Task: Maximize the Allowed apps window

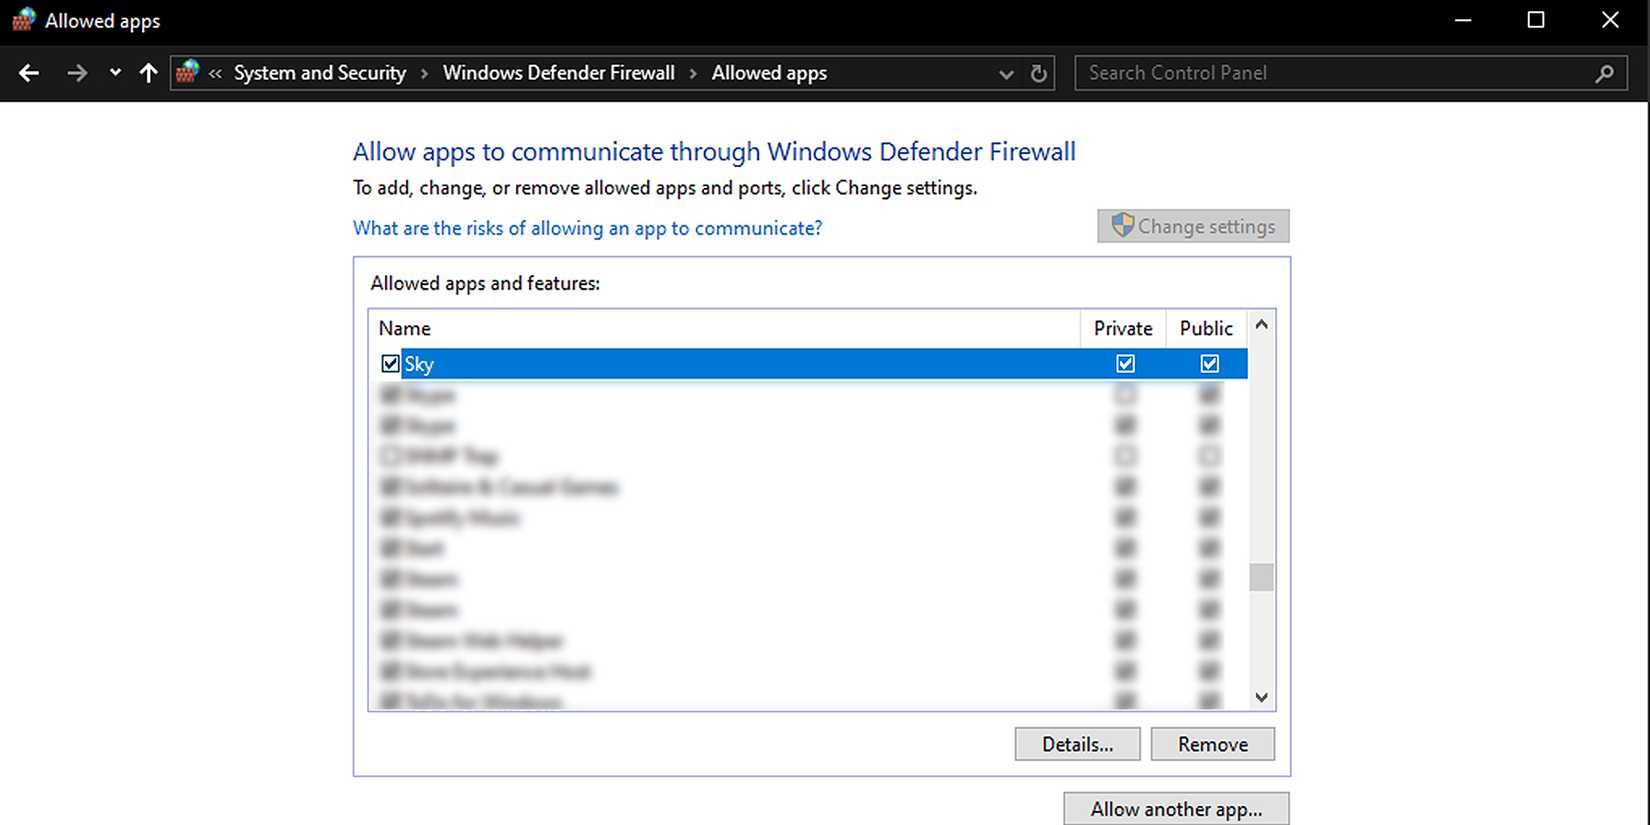Action: (1536, 20)
